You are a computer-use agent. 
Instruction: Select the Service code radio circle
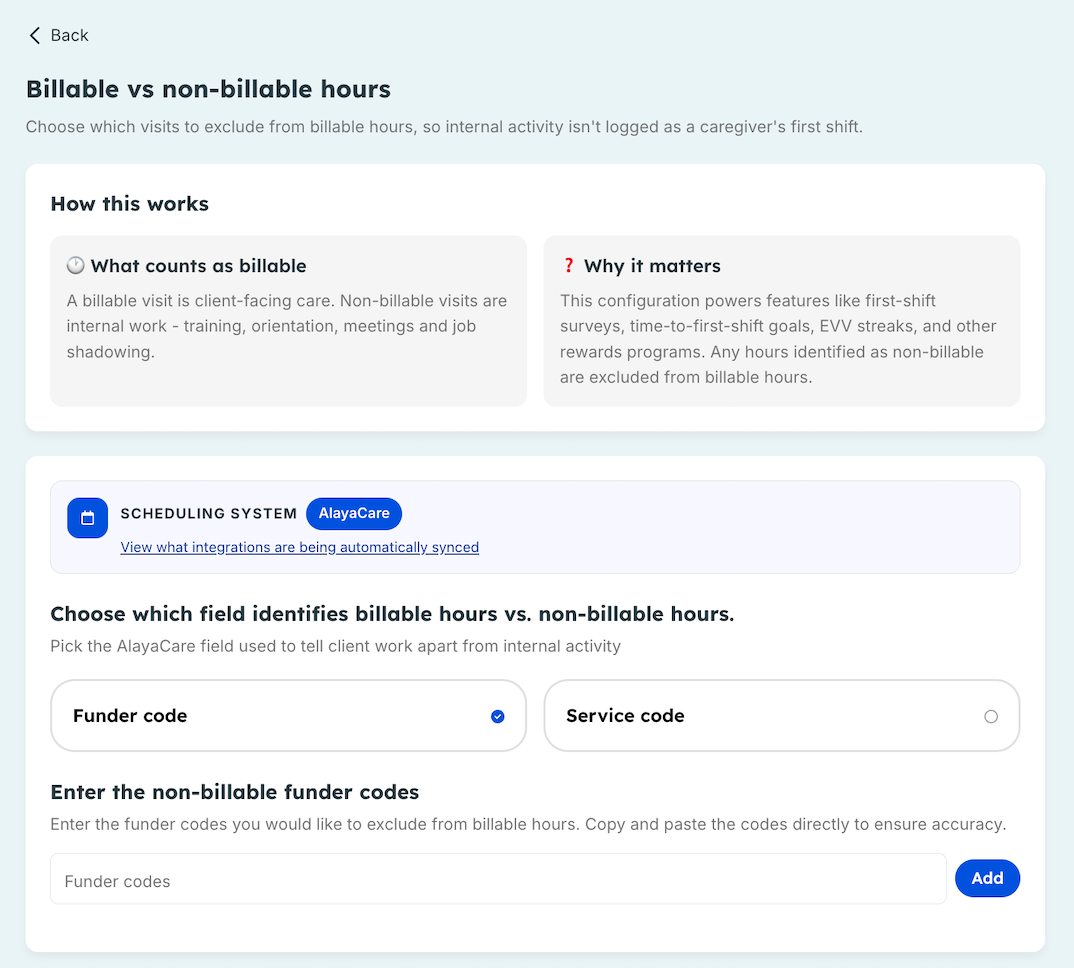pos(991,717)
